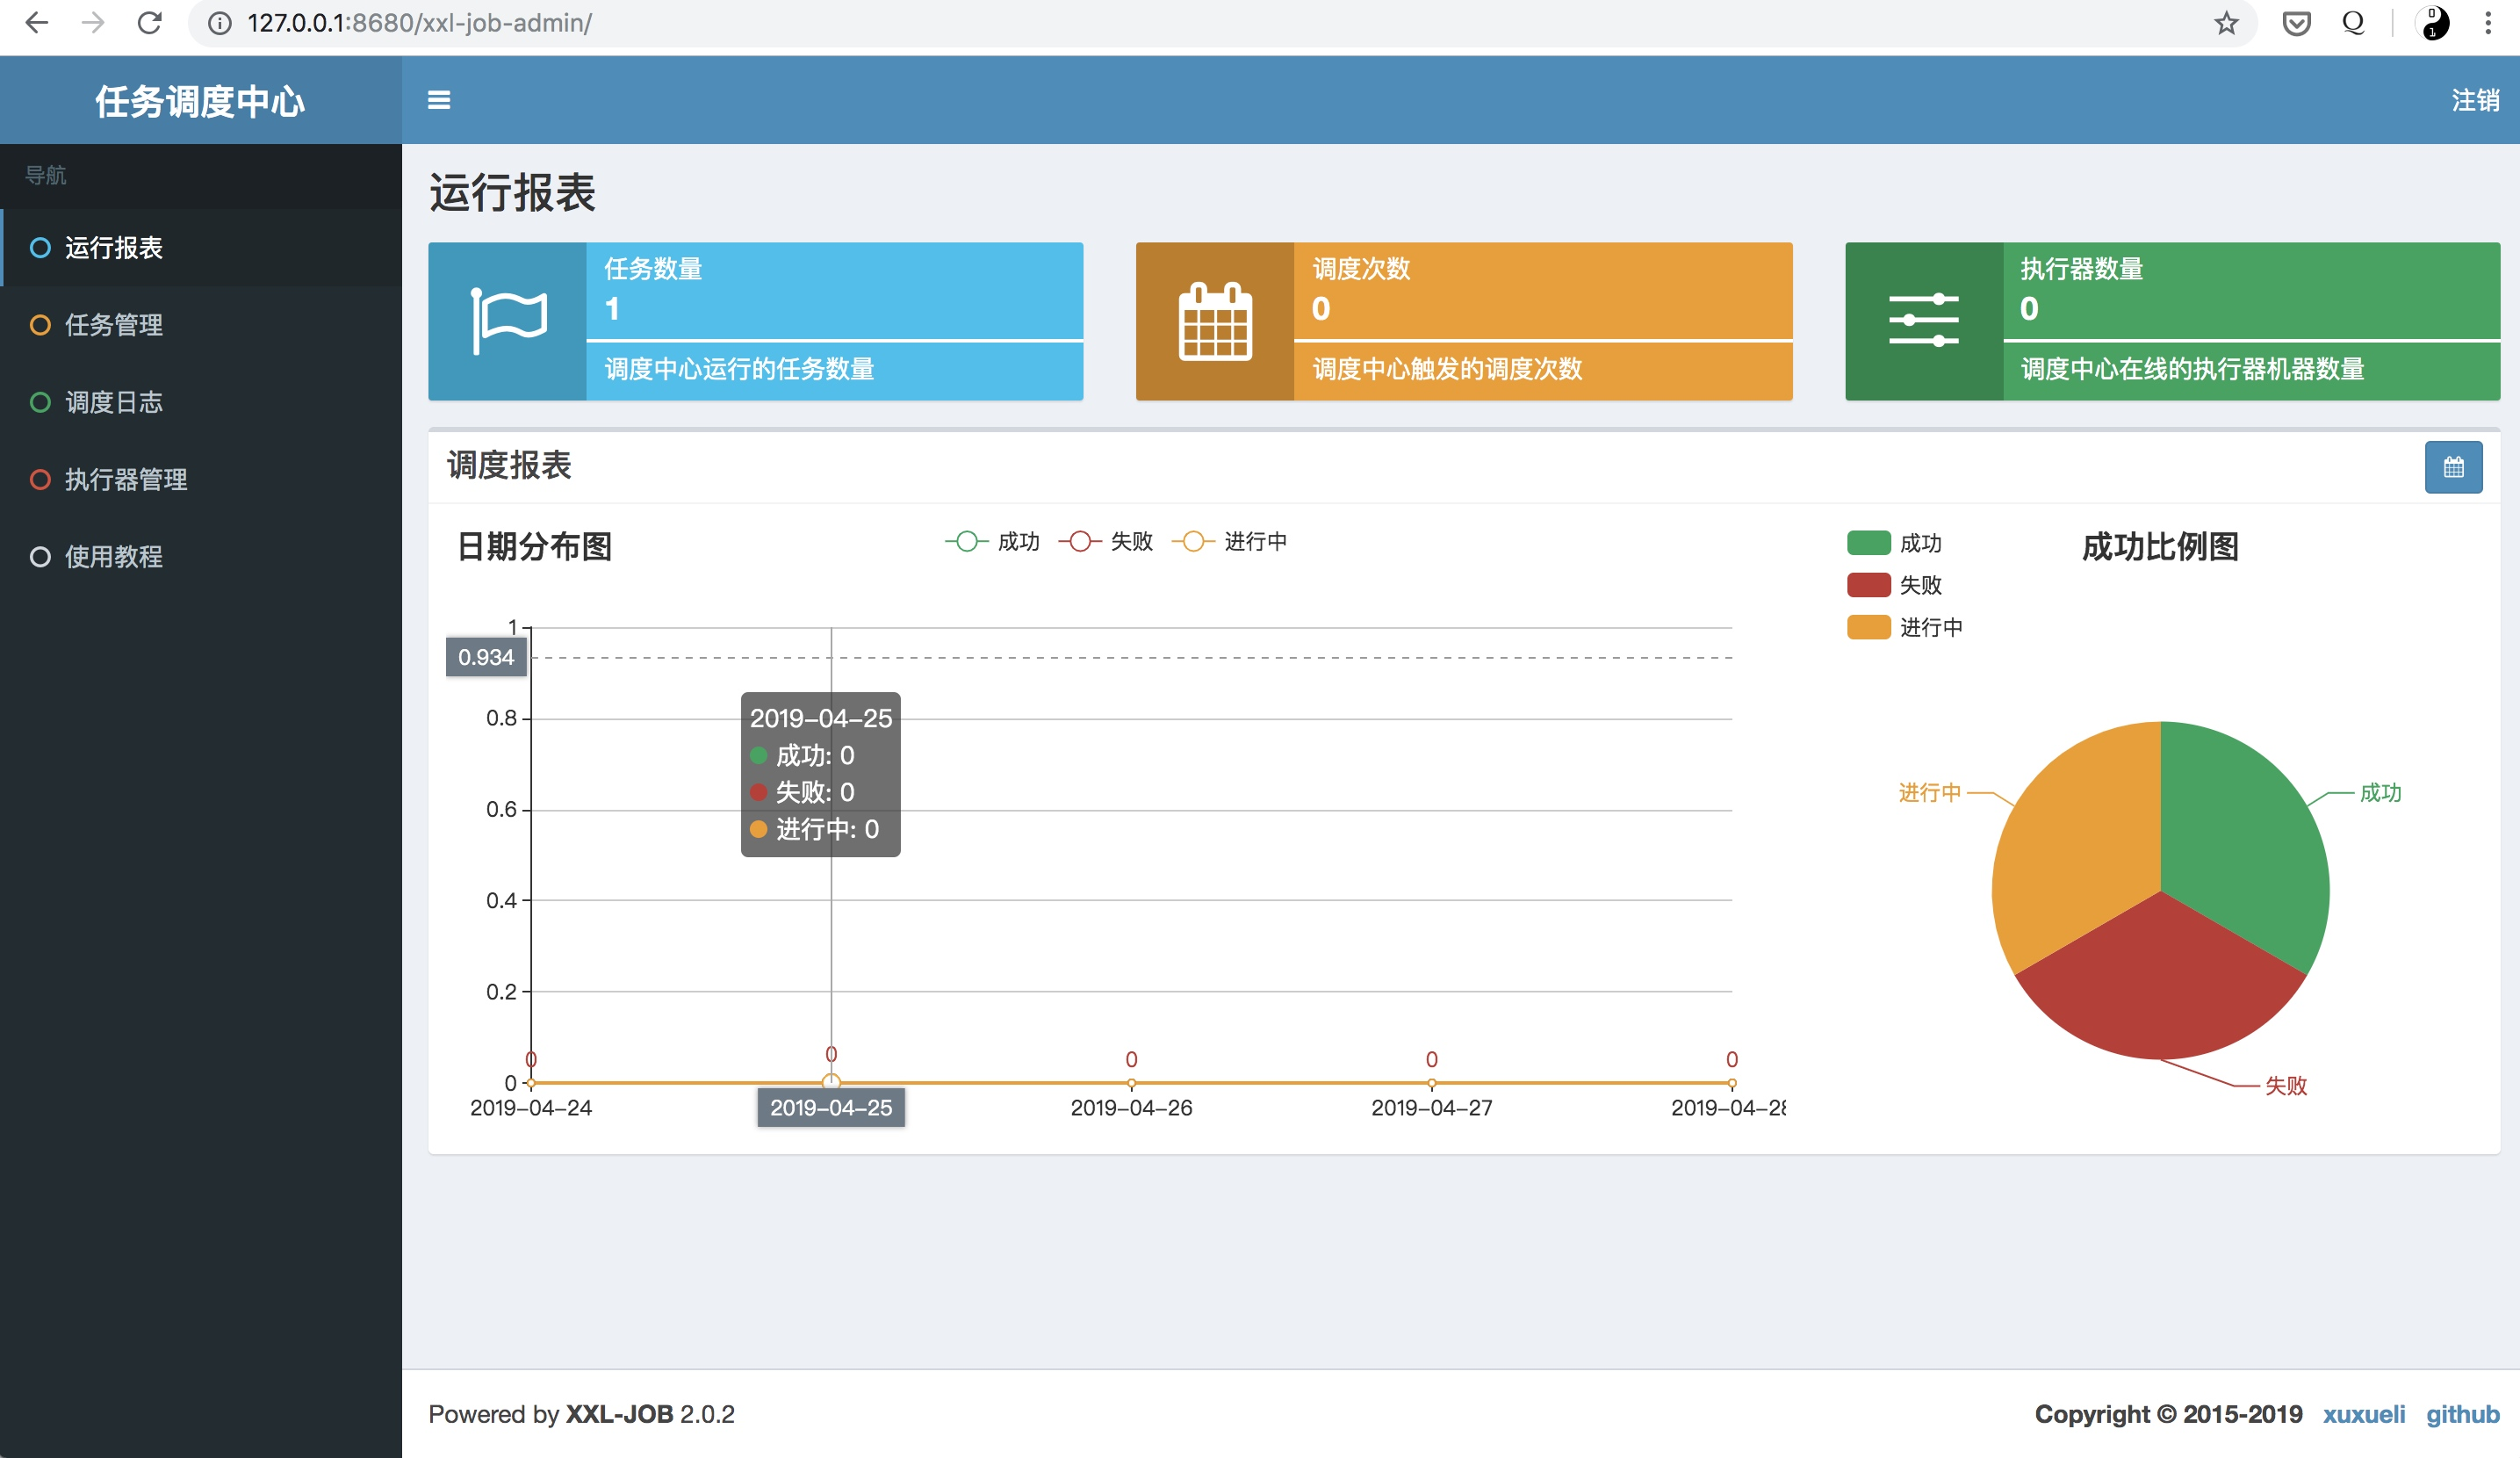Click the flag icon in task count card
The width and height of the screenshot is (2520, 1458).
click(x=508, y=321)
